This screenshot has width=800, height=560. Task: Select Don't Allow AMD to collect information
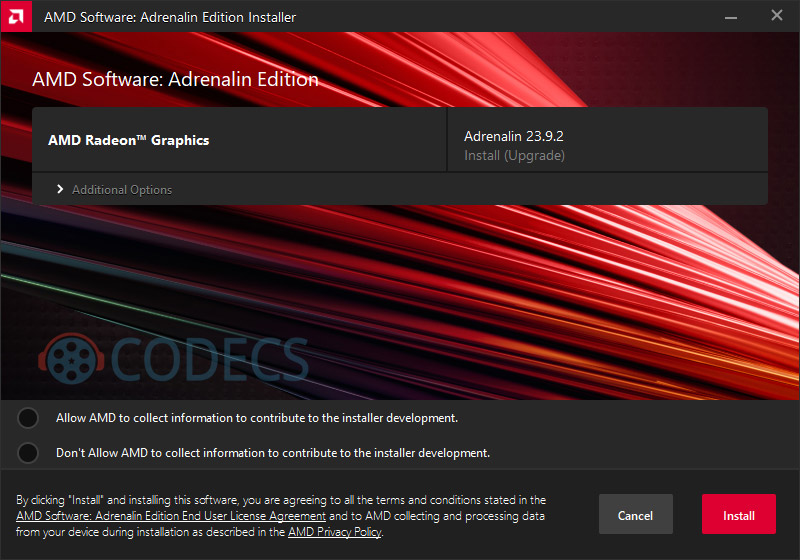click(28, 452)
